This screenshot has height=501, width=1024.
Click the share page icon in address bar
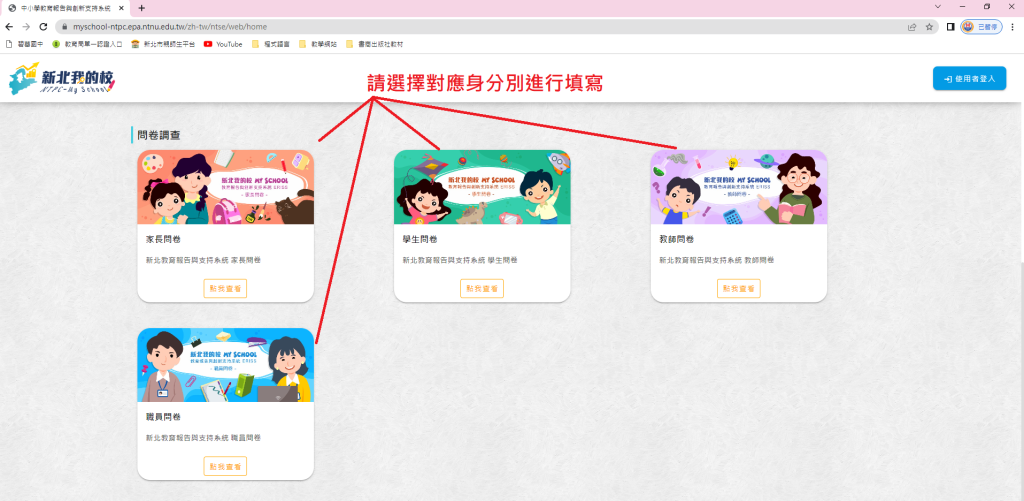pos(911,27)
